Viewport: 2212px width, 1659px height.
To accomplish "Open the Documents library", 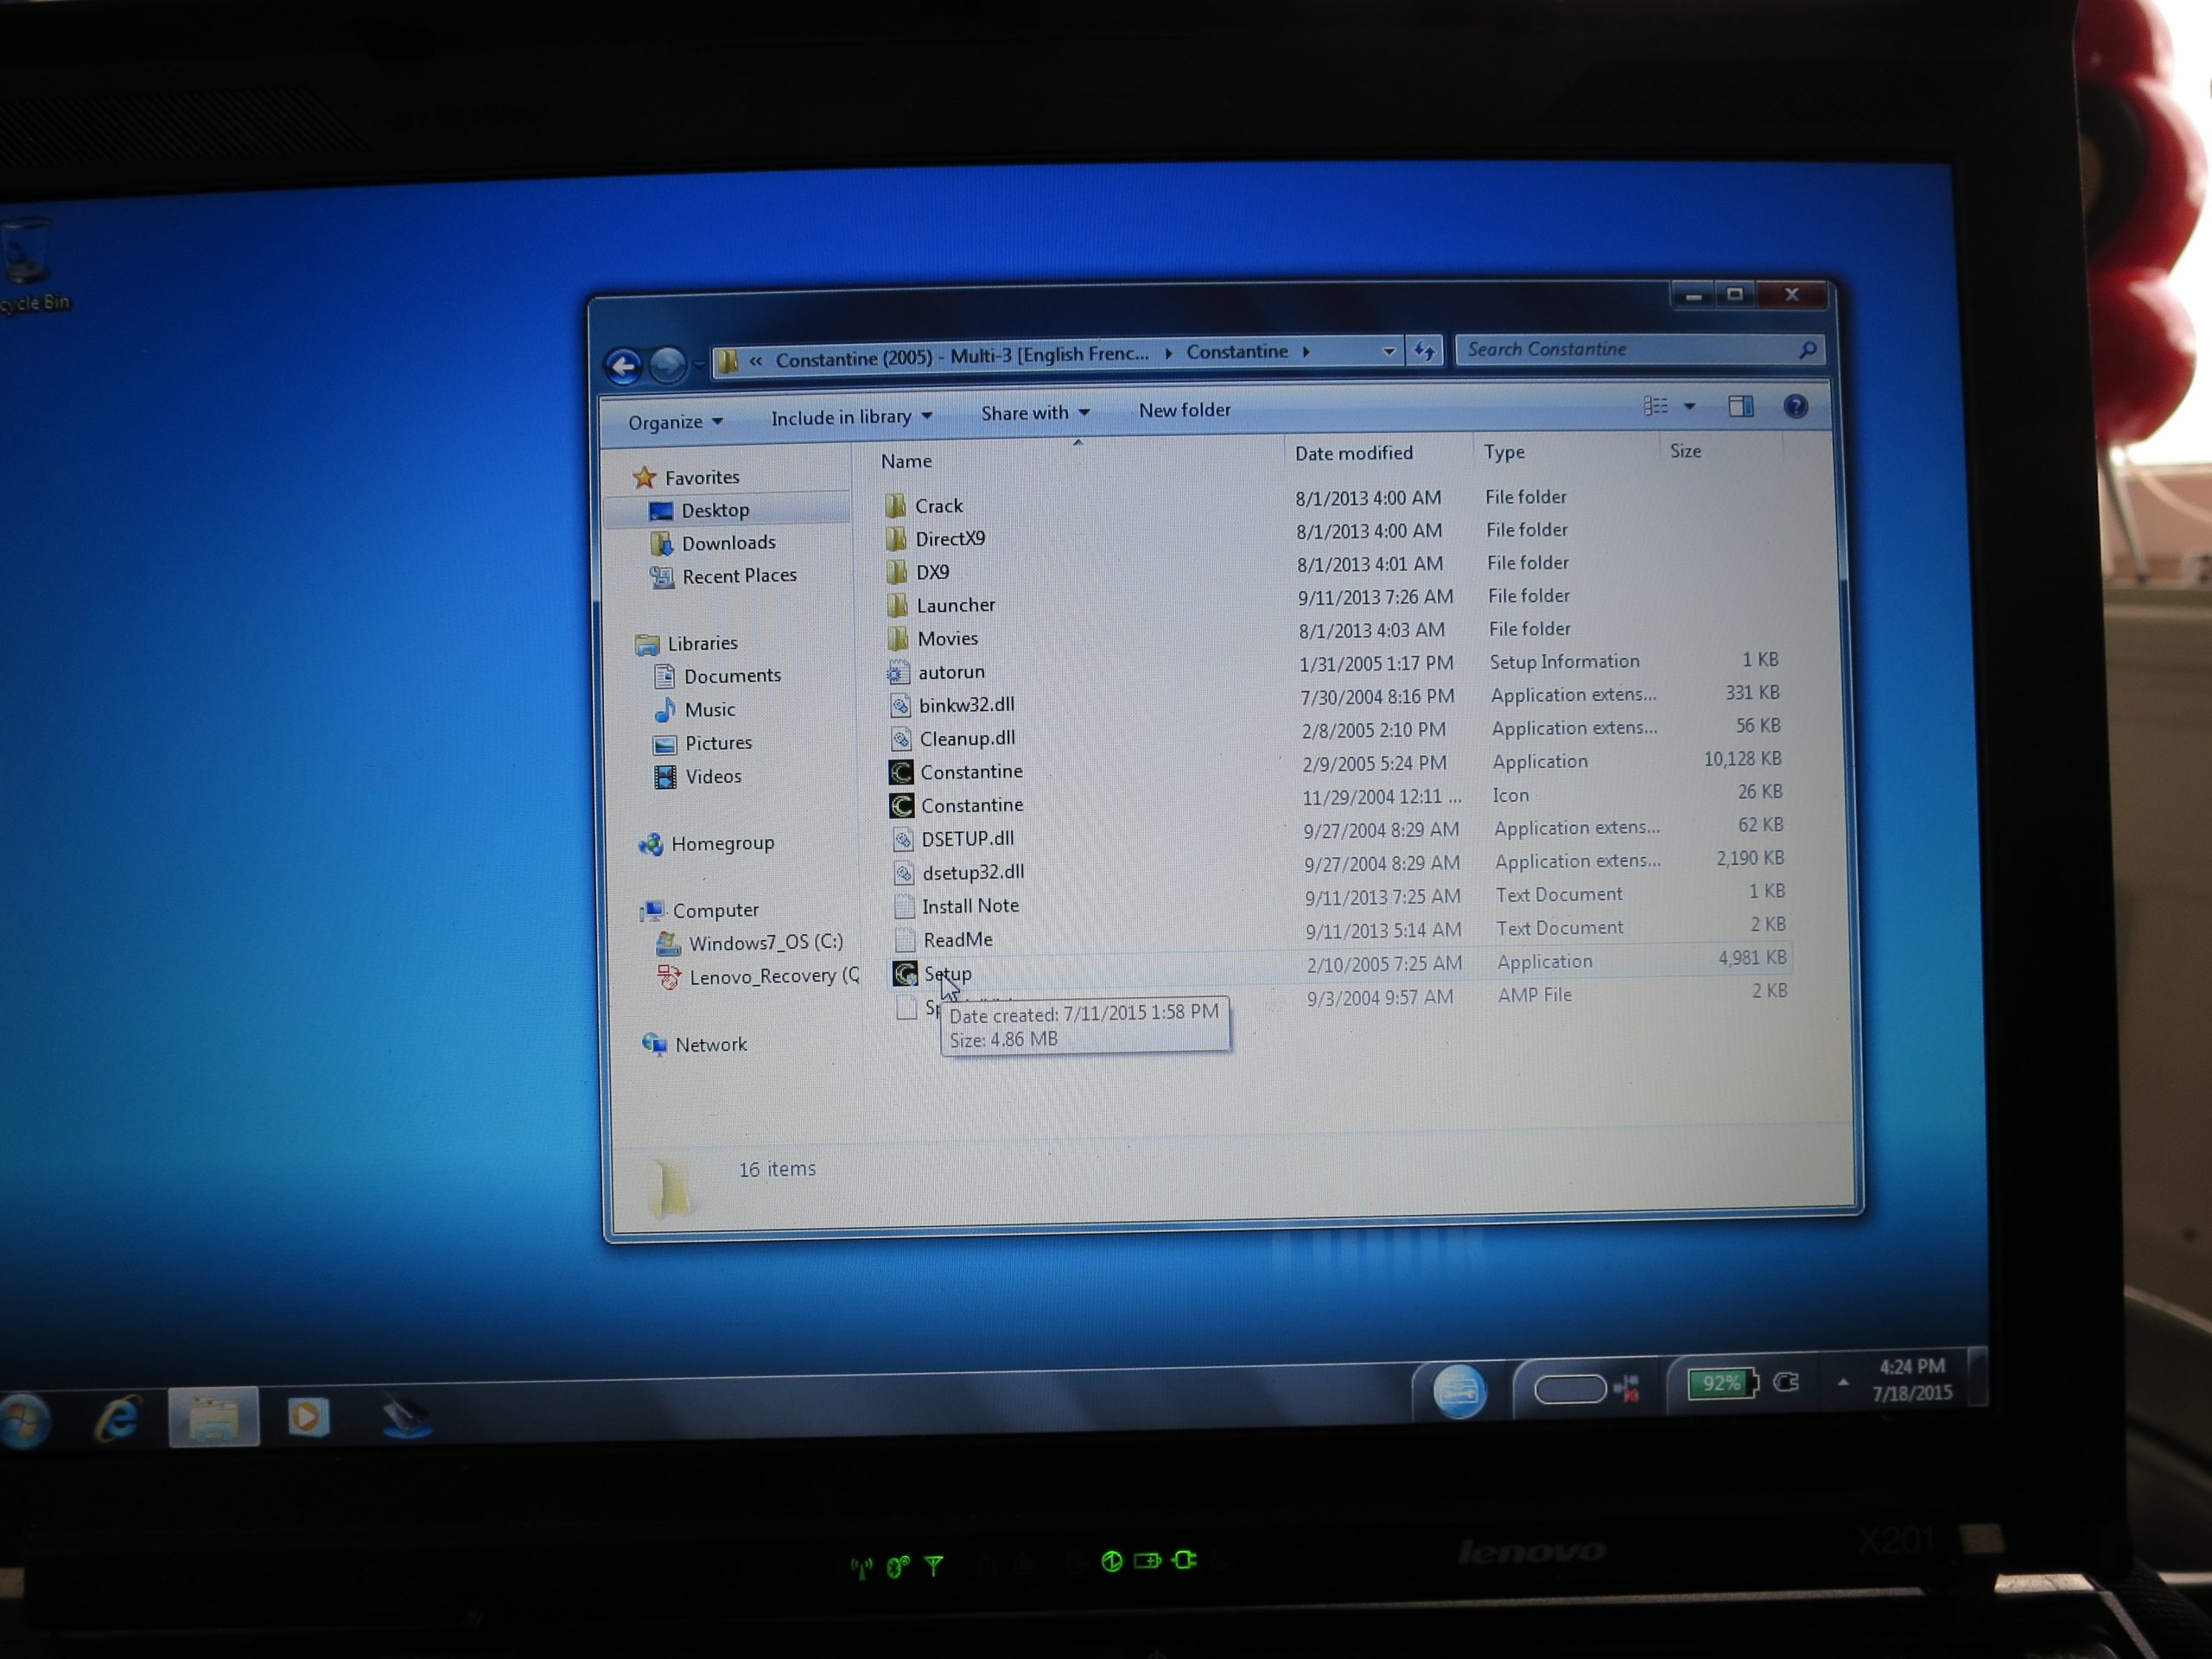I will (731, 676).
